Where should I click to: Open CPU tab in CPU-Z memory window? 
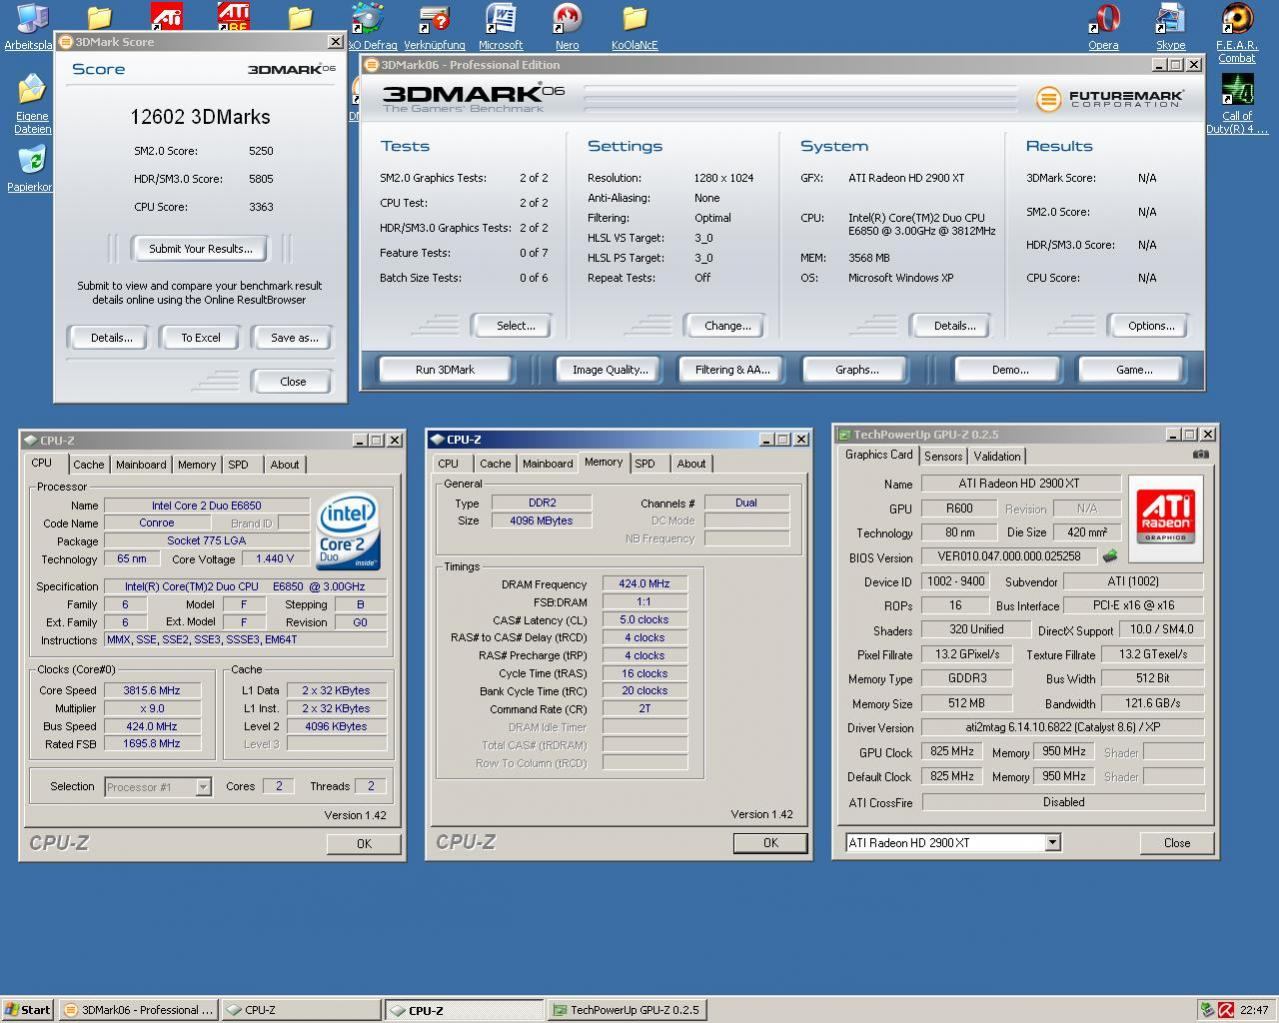[448, 464]
